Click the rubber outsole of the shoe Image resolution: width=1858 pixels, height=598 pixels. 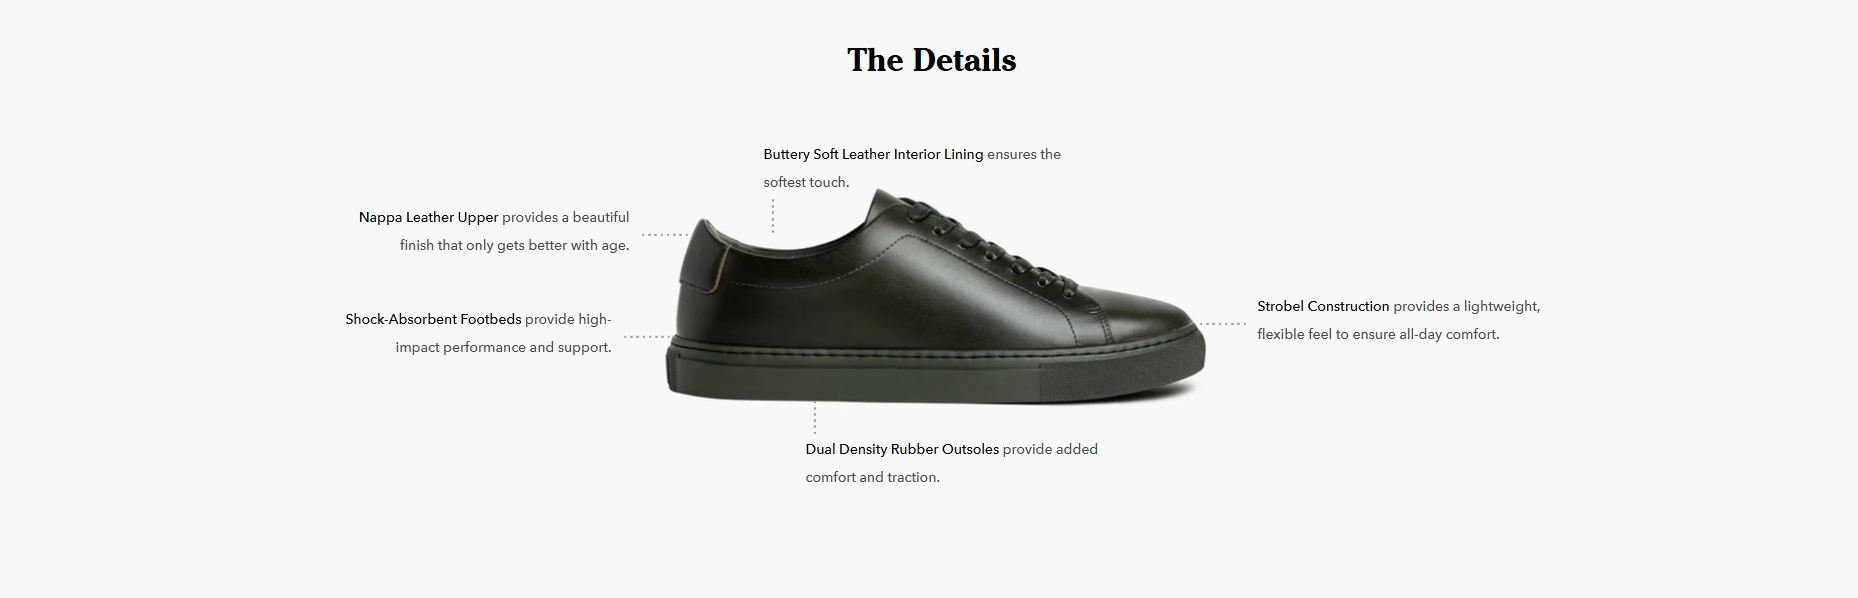coord(935,370)
